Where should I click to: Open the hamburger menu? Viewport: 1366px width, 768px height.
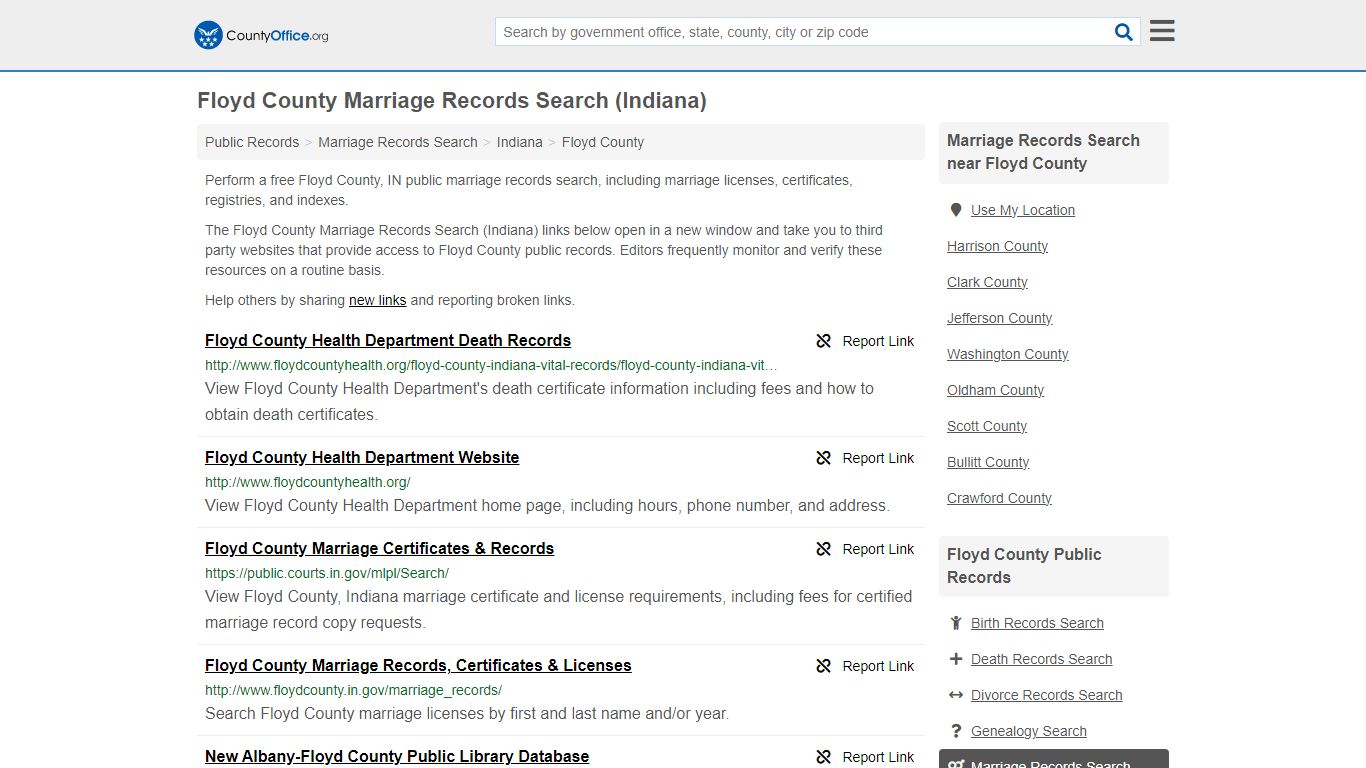[x=1162, y=31]
